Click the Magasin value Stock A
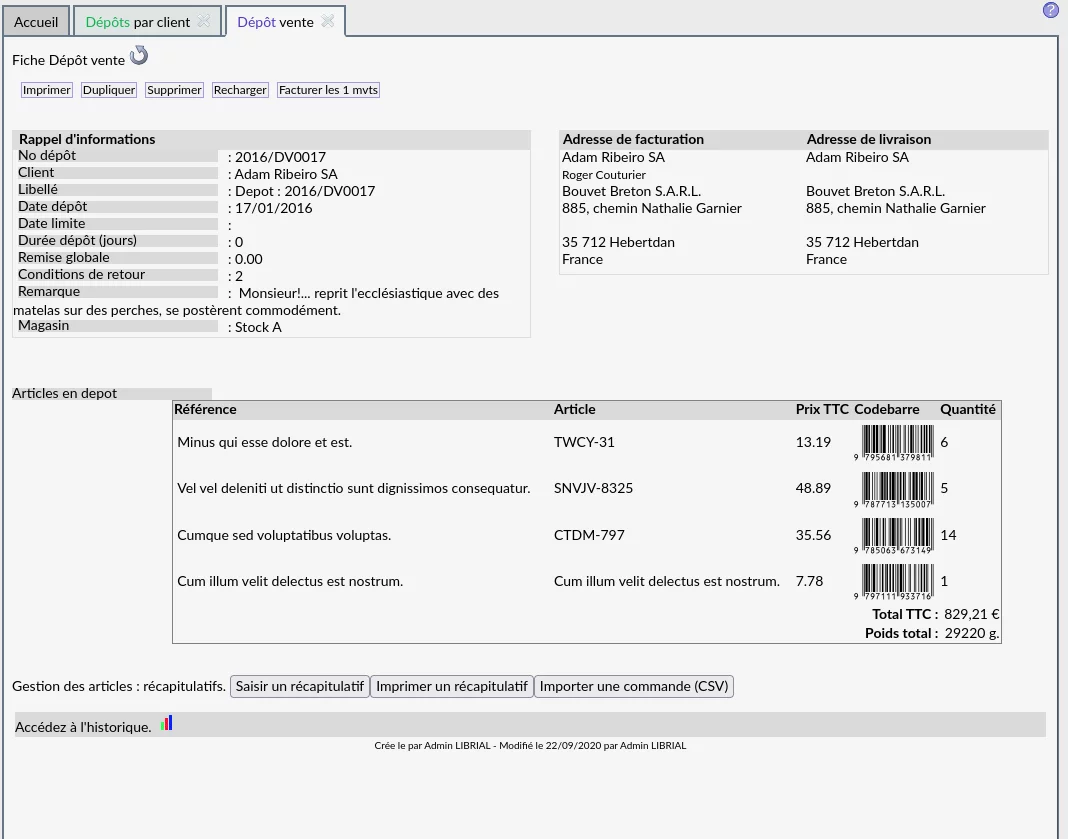Screen dimensions: 1068x839 258,328
